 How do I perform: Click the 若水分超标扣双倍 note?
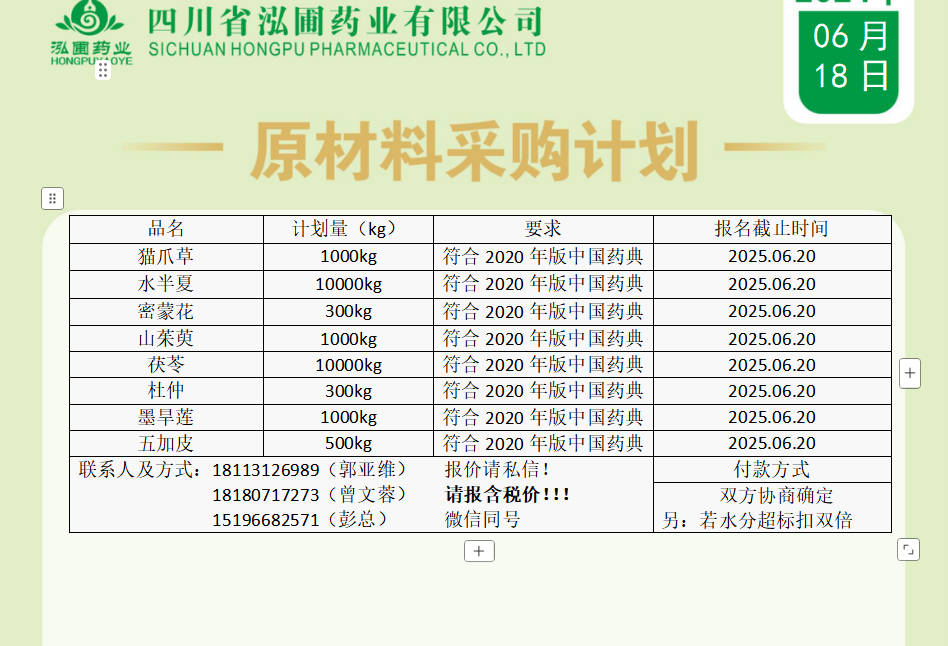tap(757, 520)
